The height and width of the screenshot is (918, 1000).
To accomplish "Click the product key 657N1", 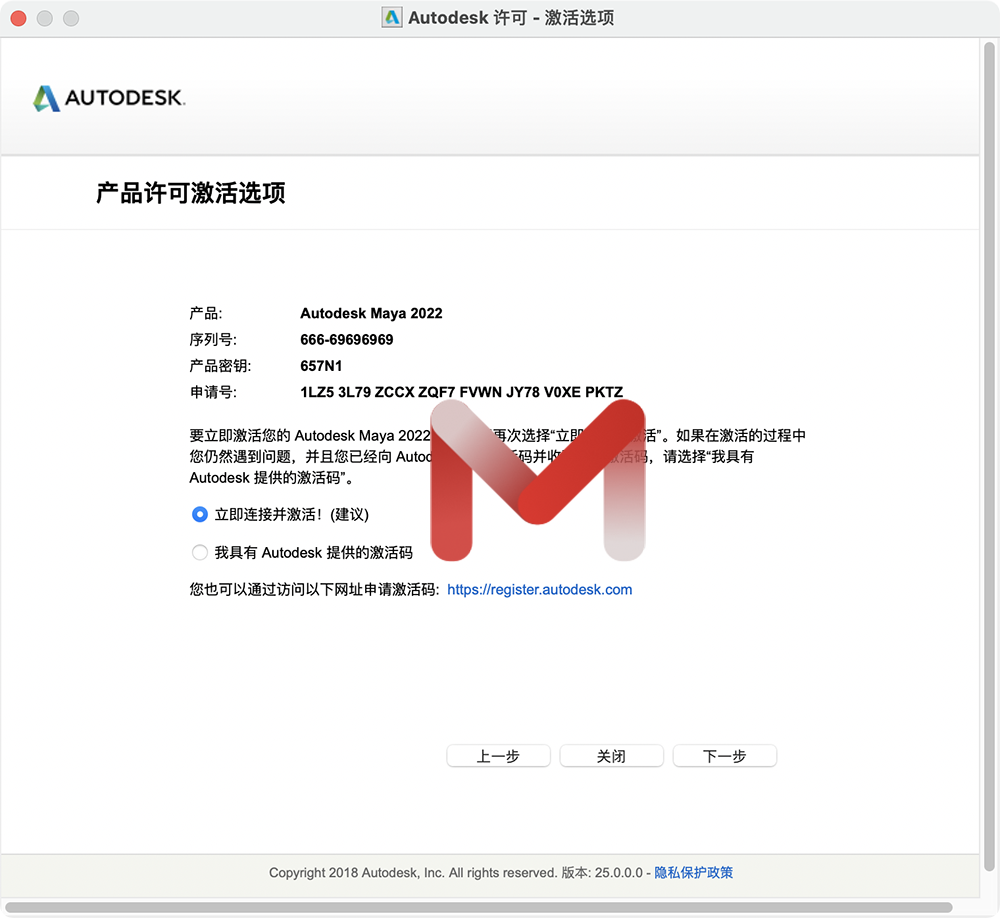I will pyautogui.click(x=321, y=366).
